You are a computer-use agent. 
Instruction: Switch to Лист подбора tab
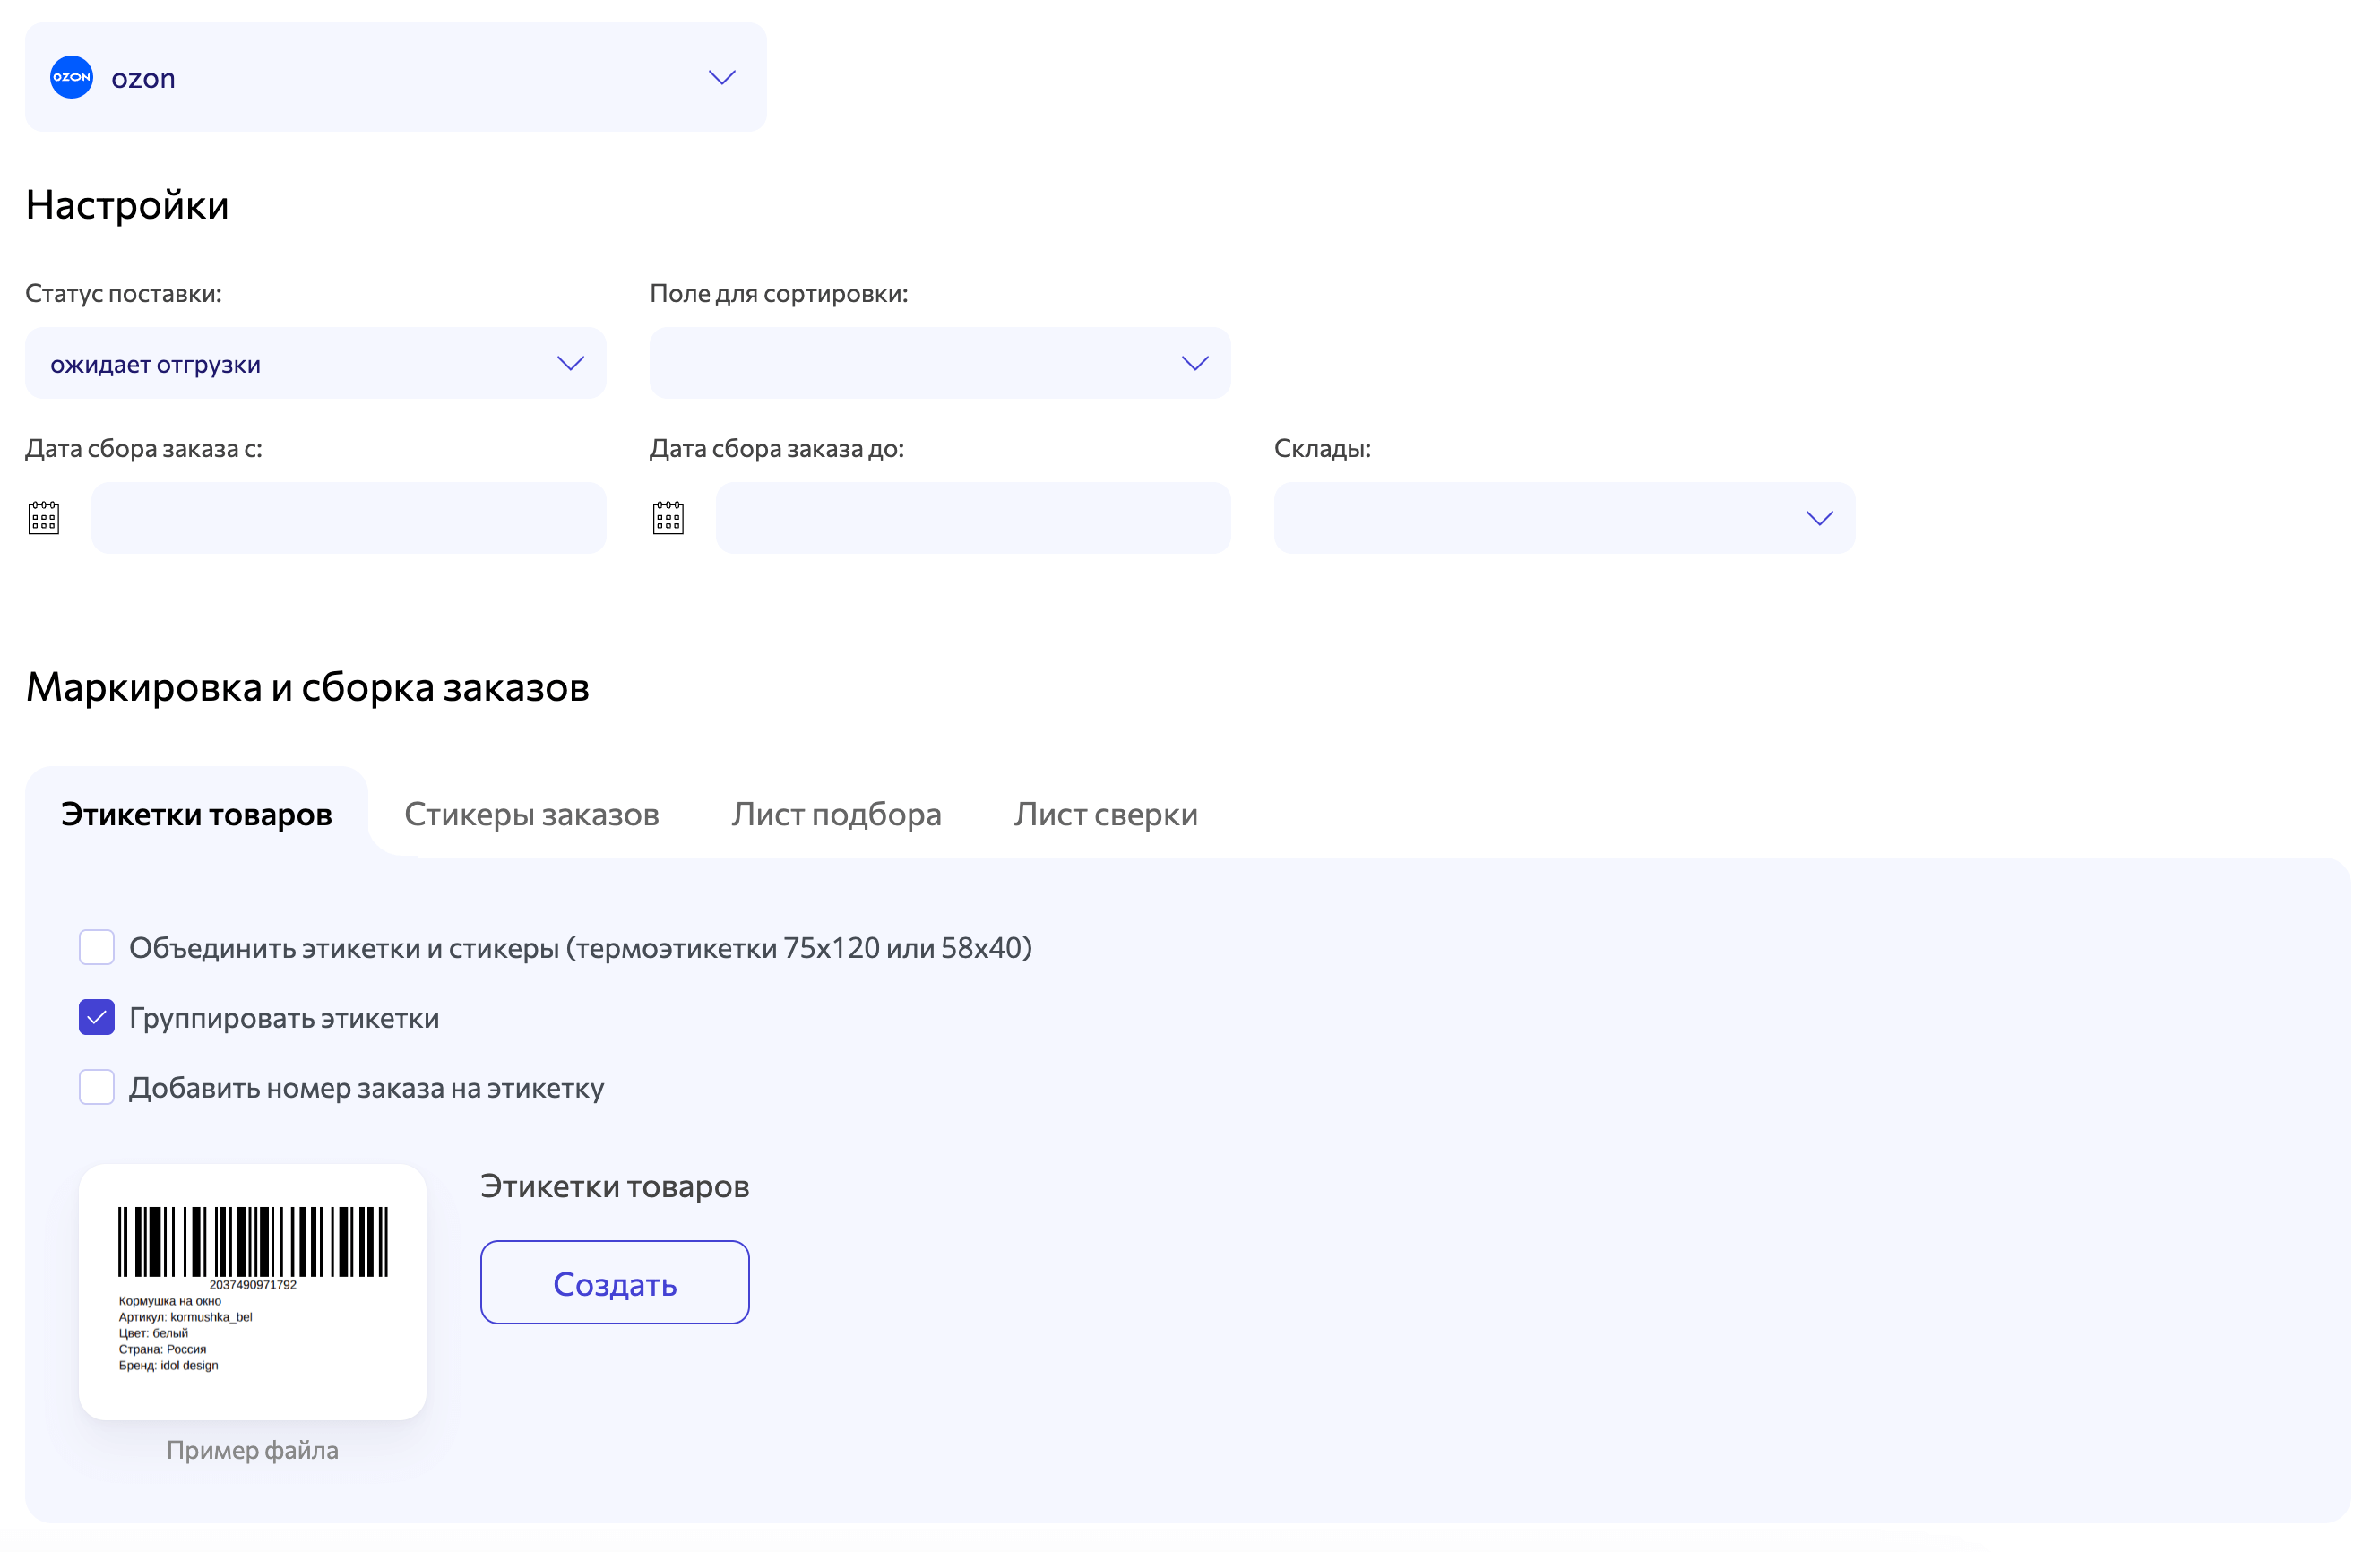[836, 814]
